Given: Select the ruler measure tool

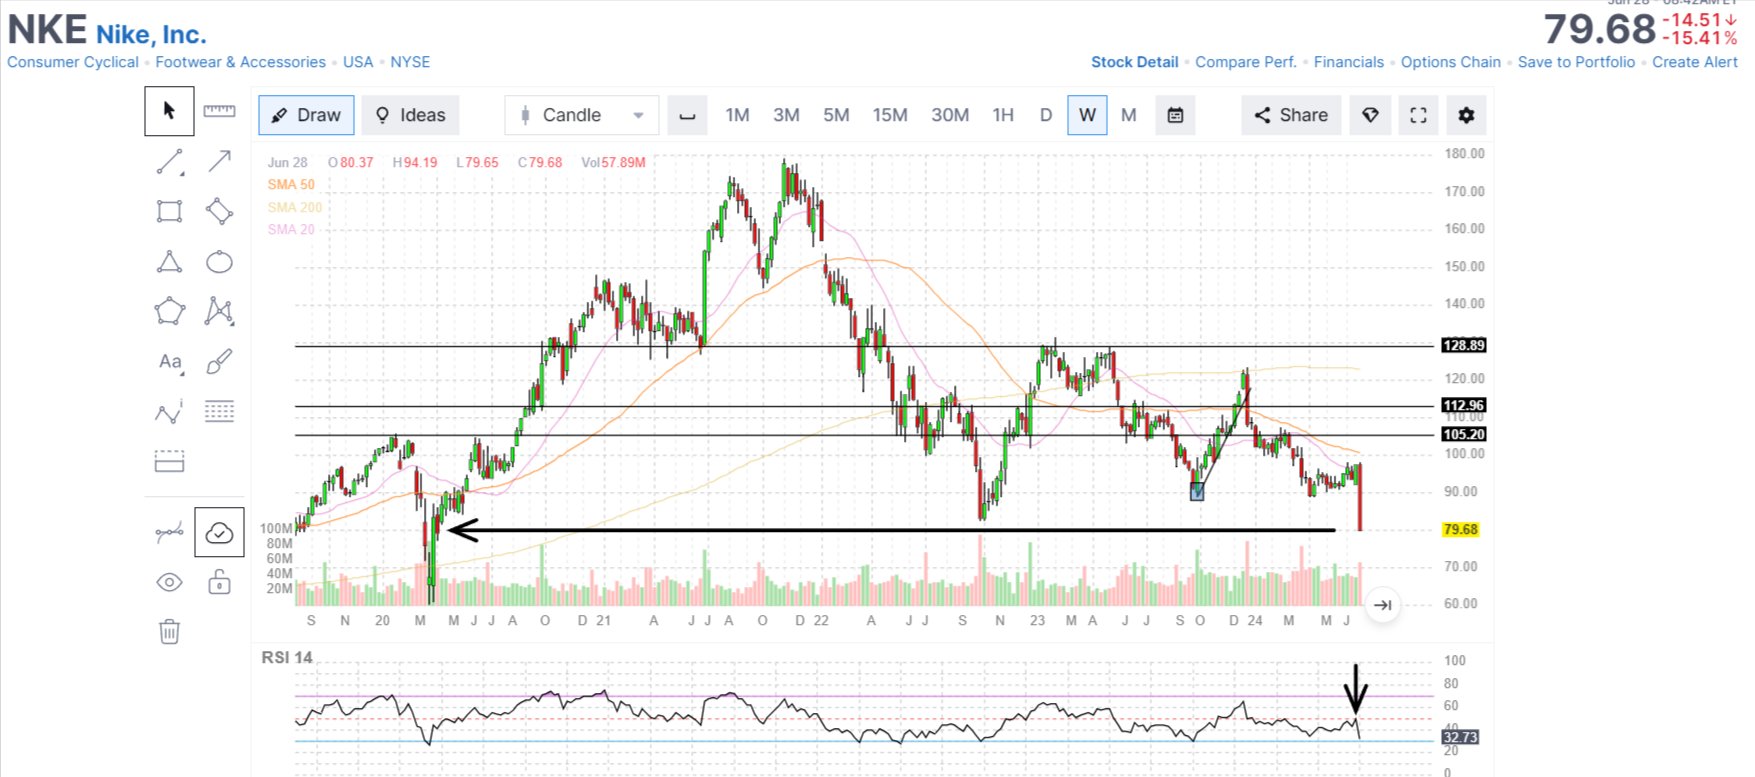Looking at the screenshot, I should pos(219,111).
